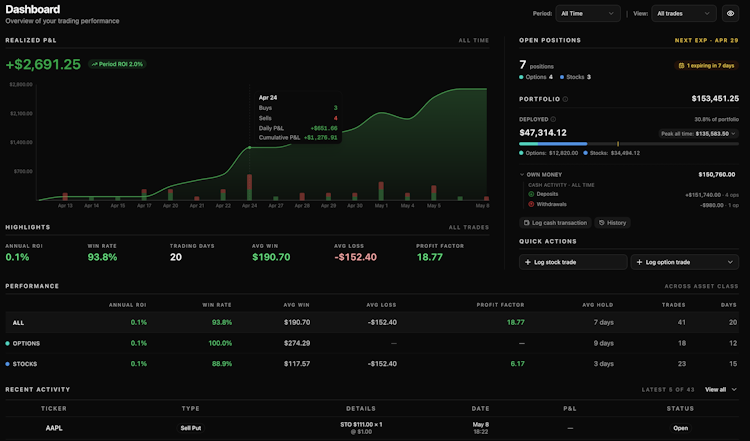
Task: Click the green Deposits icon
Action: pyautogui.click(x=531, y=194)
